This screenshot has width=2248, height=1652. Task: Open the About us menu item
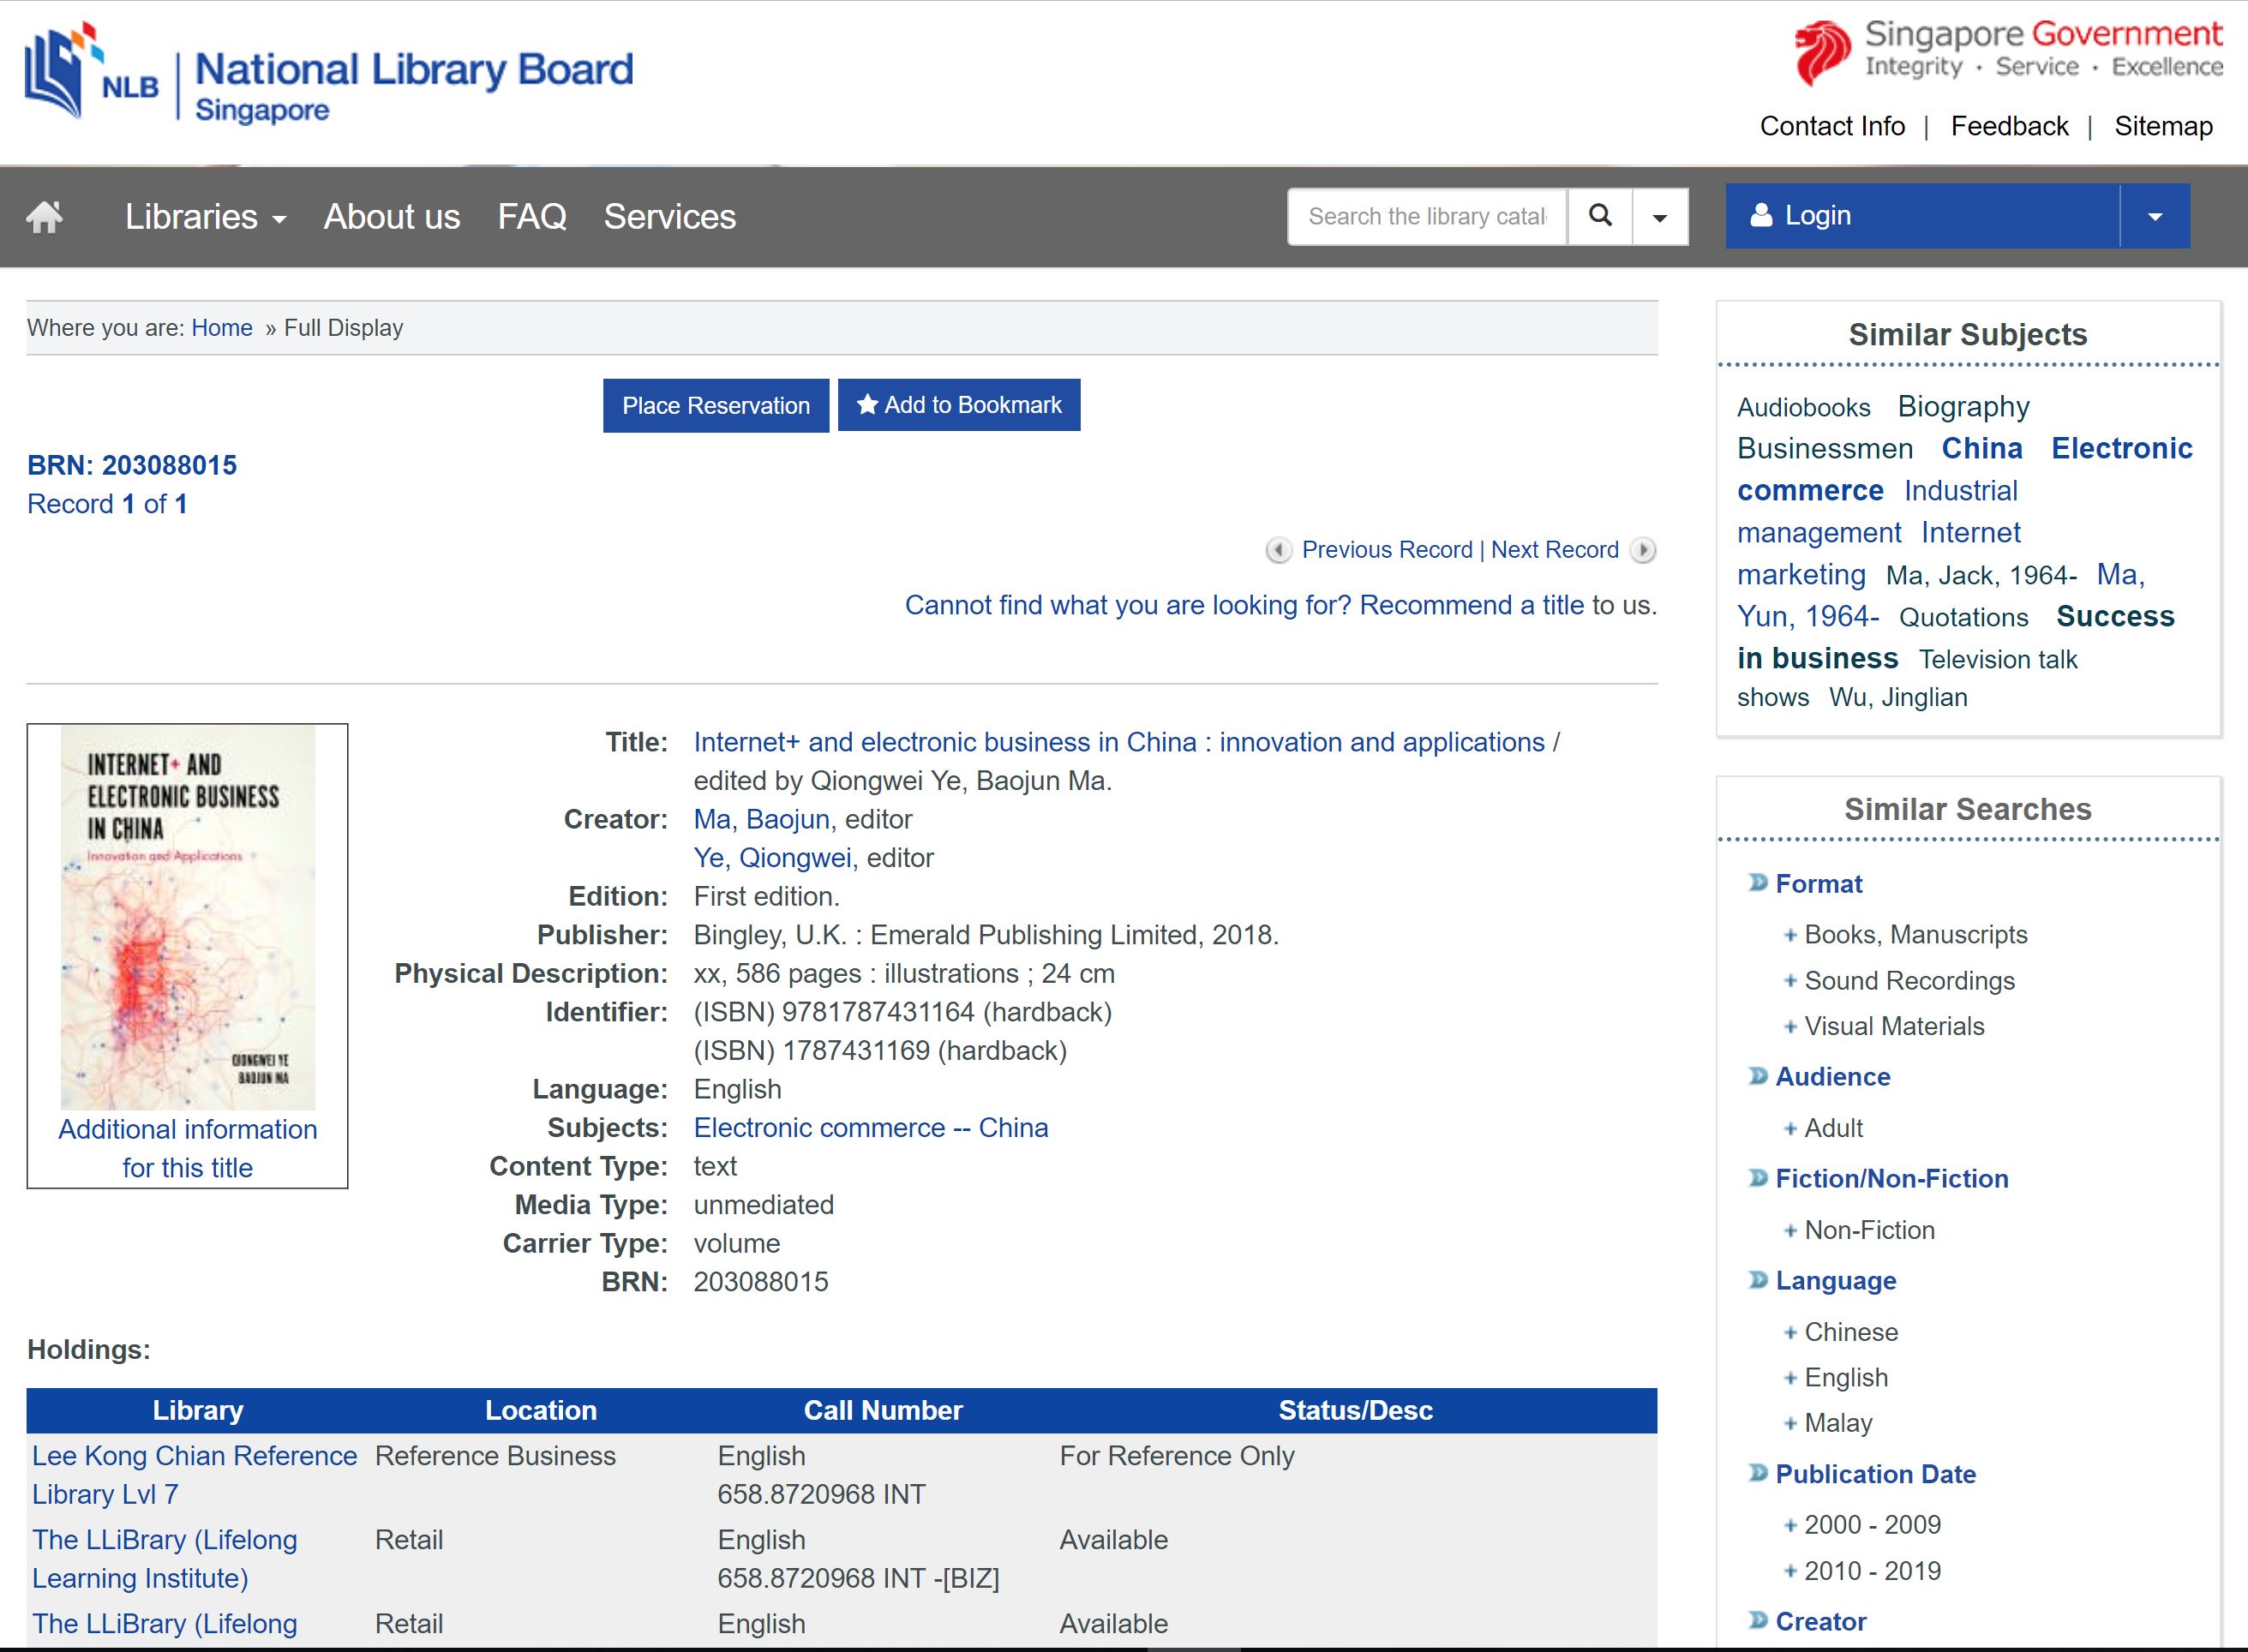pos(392,217)
